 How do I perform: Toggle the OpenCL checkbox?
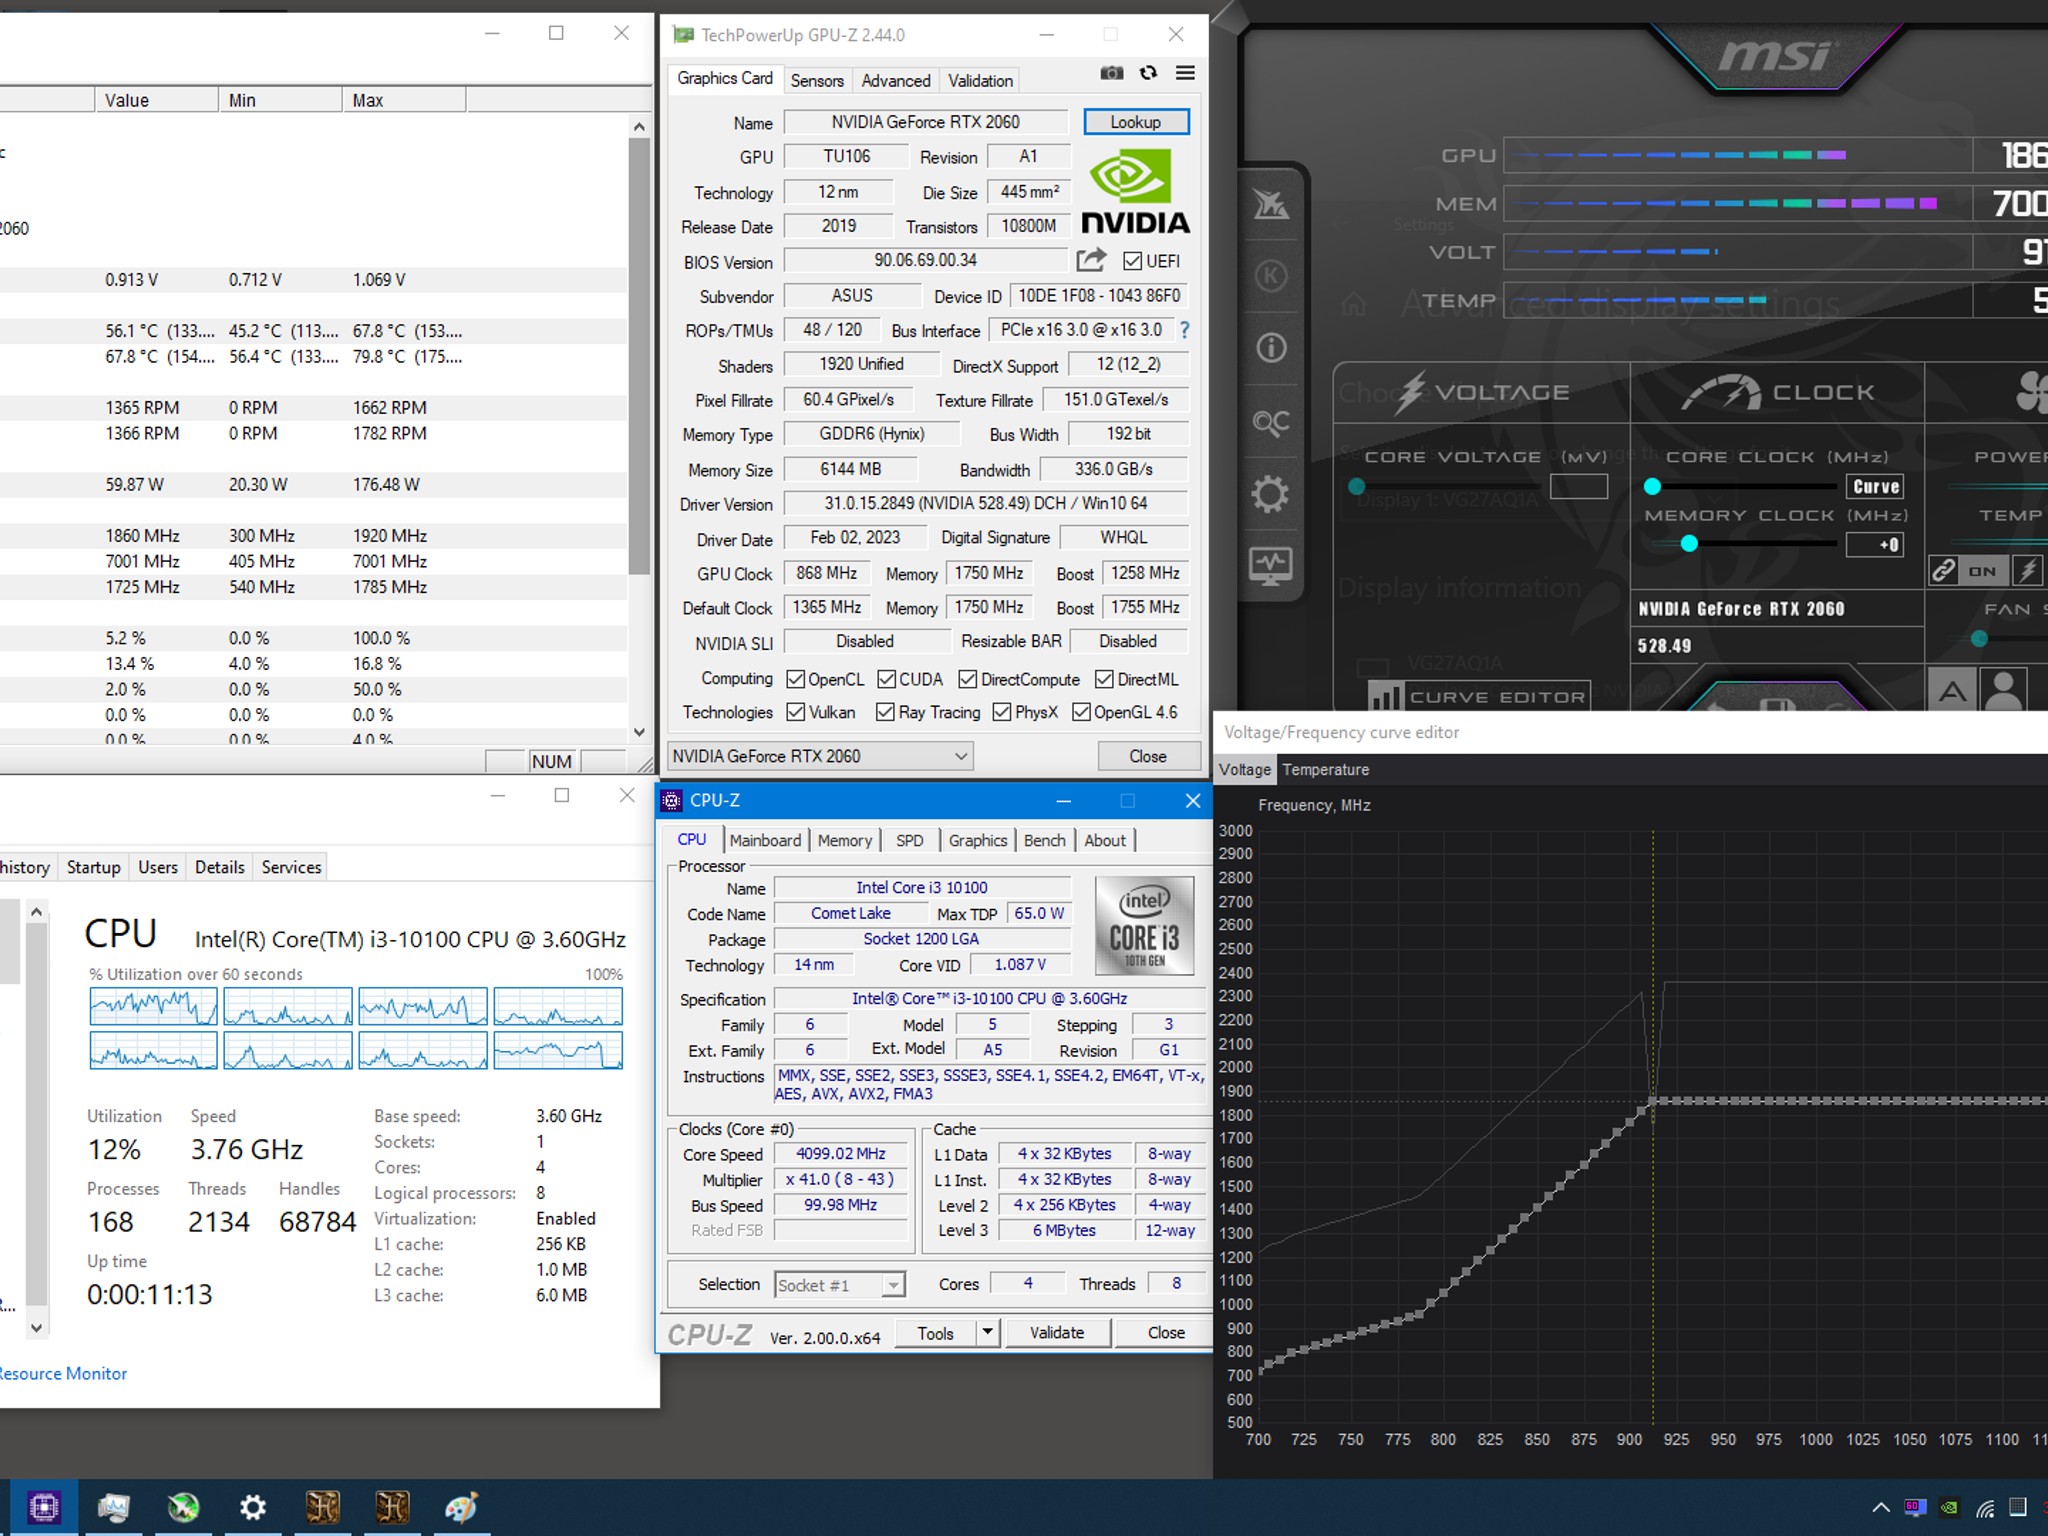point(796,680)
